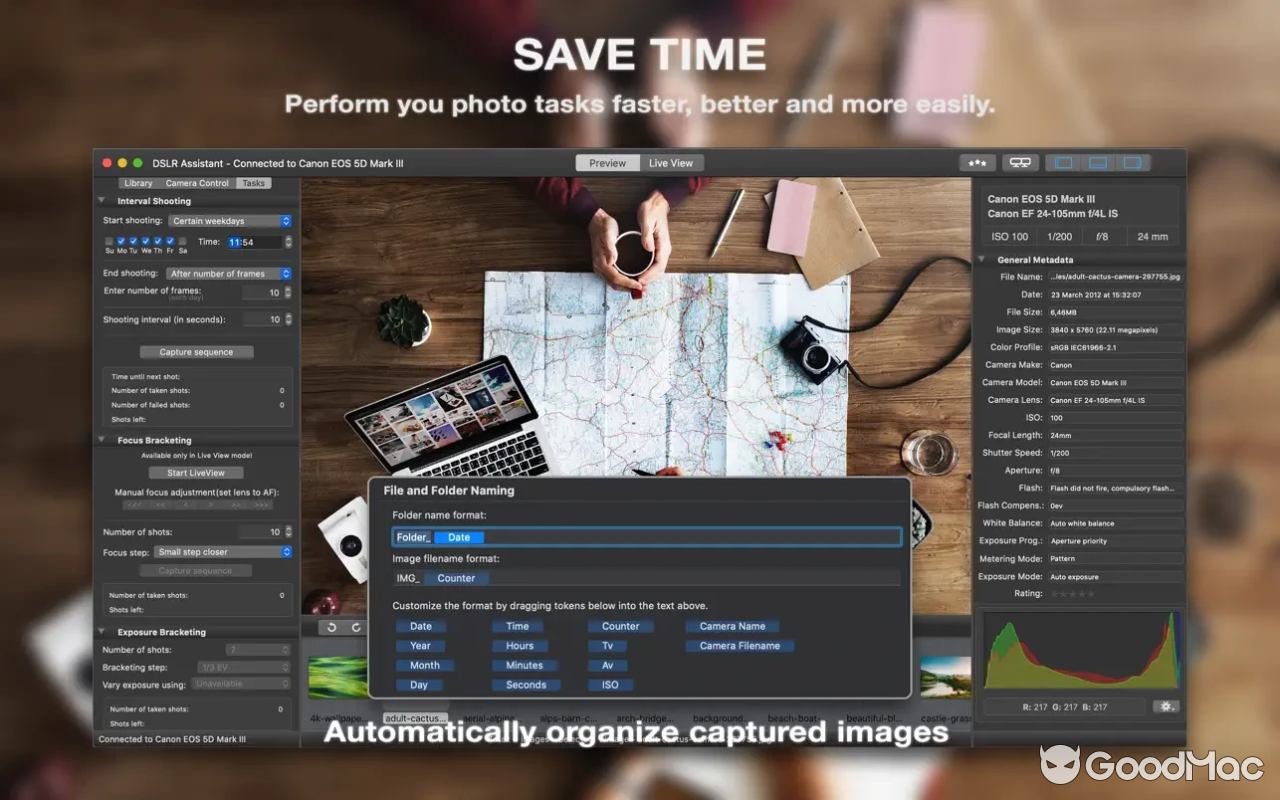The width and height of the screenshot is (1280, 800).
Task: Increment the Shooting interval stepper
Action: point(289,316)
